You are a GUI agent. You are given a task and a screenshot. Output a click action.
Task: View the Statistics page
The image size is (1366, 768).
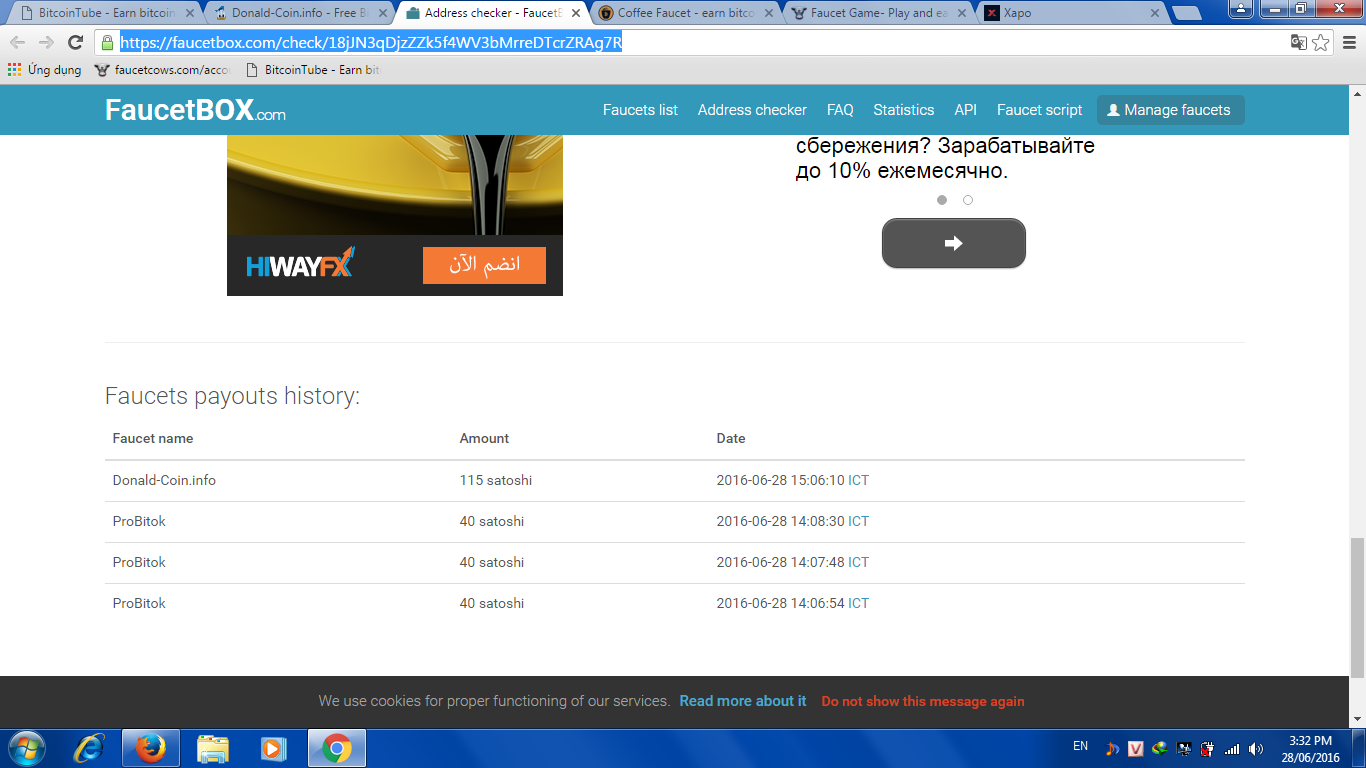coord(904,110)
